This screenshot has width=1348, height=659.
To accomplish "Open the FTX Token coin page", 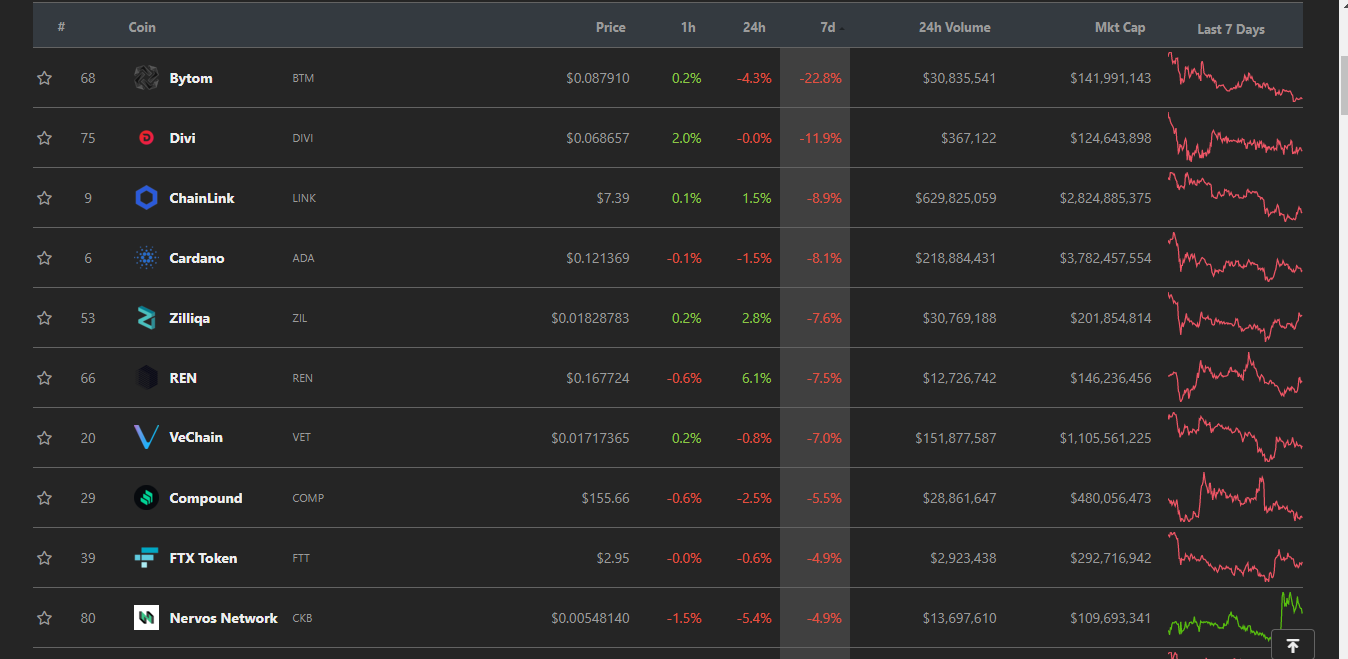I will (203, 558).
